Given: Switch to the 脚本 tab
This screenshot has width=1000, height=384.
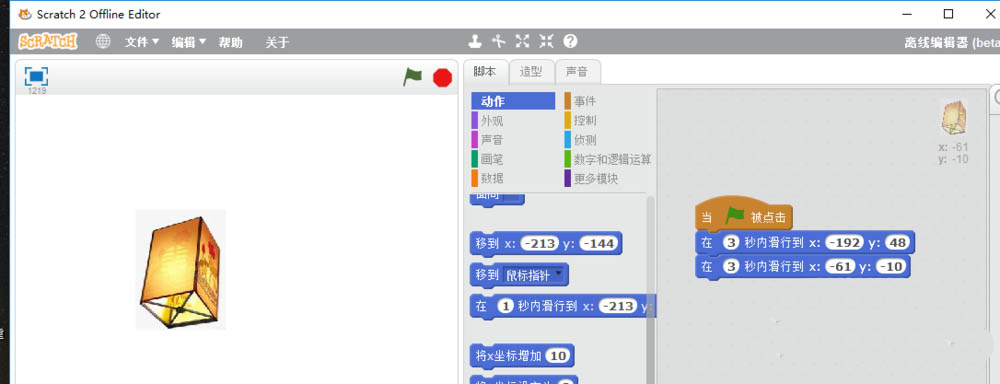Looking at the screenshot, I should [x=485, y=72].
